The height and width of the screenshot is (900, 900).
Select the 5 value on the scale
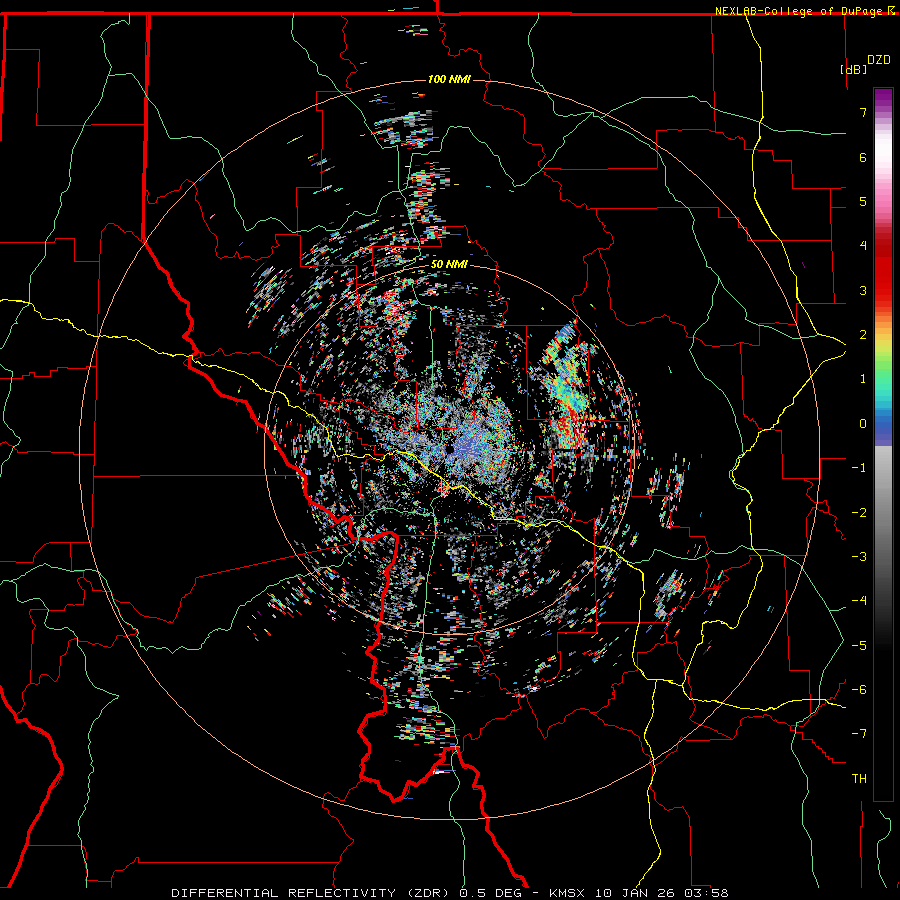[863, 201]
